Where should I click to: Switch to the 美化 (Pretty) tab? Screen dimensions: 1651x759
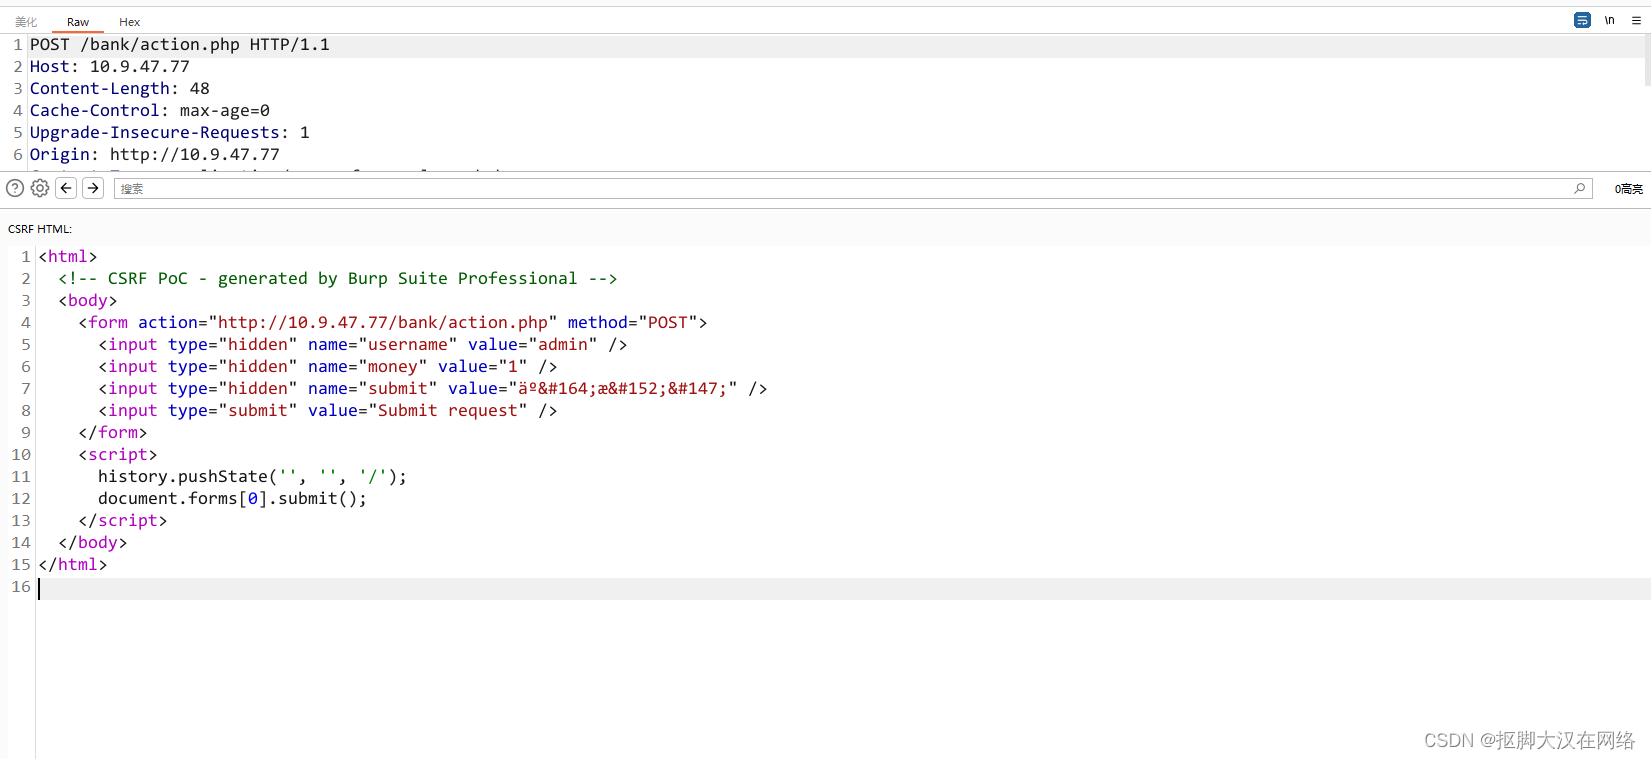click(x=26, y=22)
